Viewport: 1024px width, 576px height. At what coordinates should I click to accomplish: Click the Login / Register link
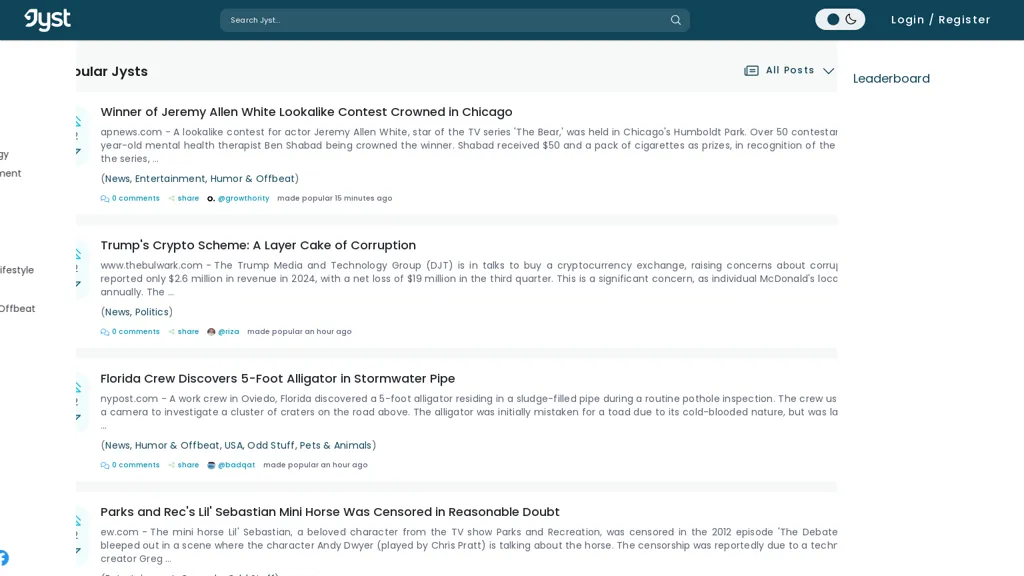[x=940, y=20]
